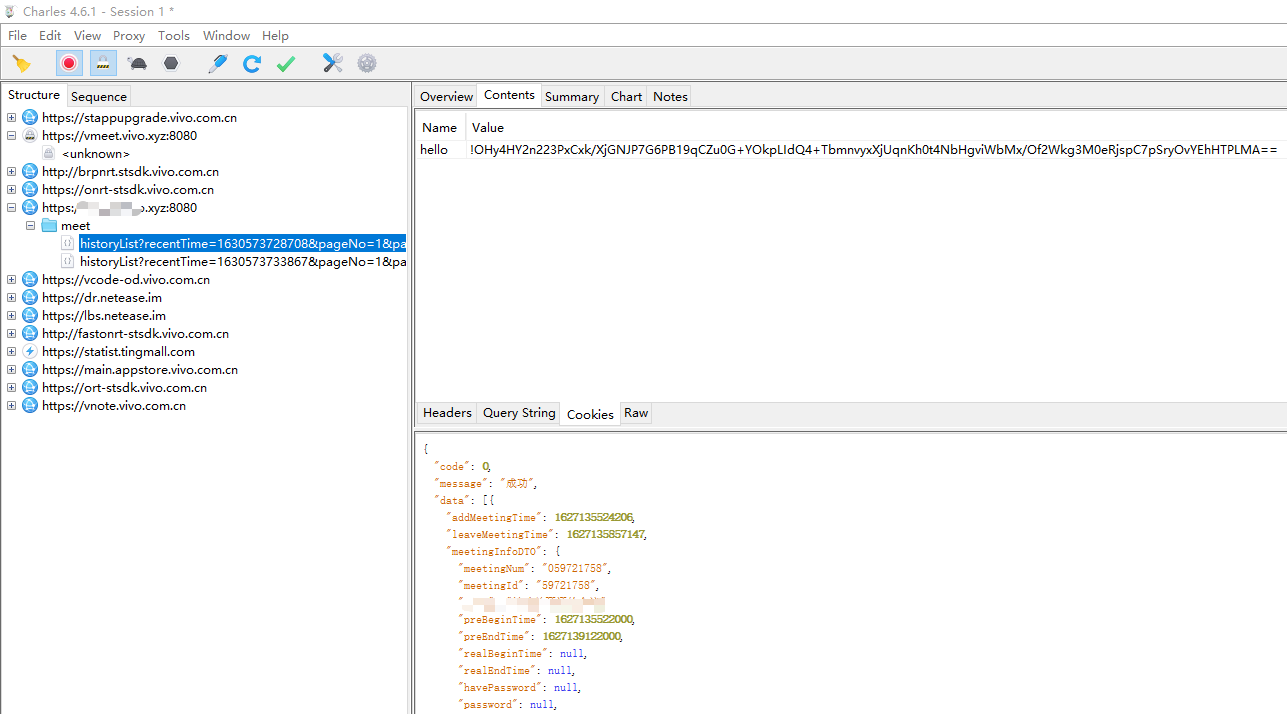Screen dimensions: 1287x714
Task: Switch to the Overview tab
Action: click(446, 97)
